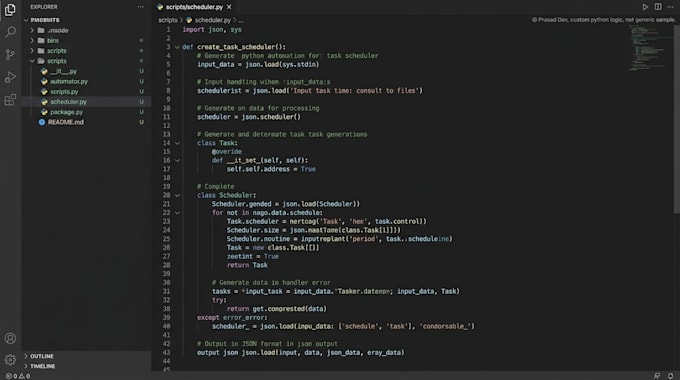Click line number 24 in the gutter
680x380 pixels.
tap(167, 230)
